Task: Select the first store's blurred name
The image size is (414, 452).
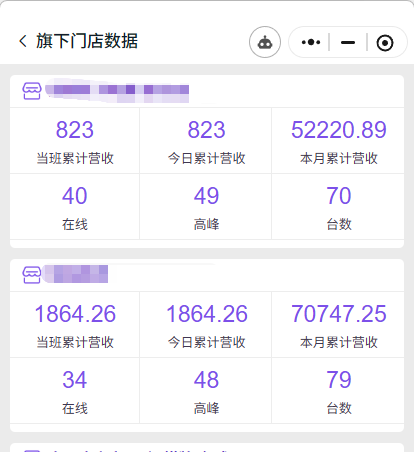Action: click(x=117, y=90)
